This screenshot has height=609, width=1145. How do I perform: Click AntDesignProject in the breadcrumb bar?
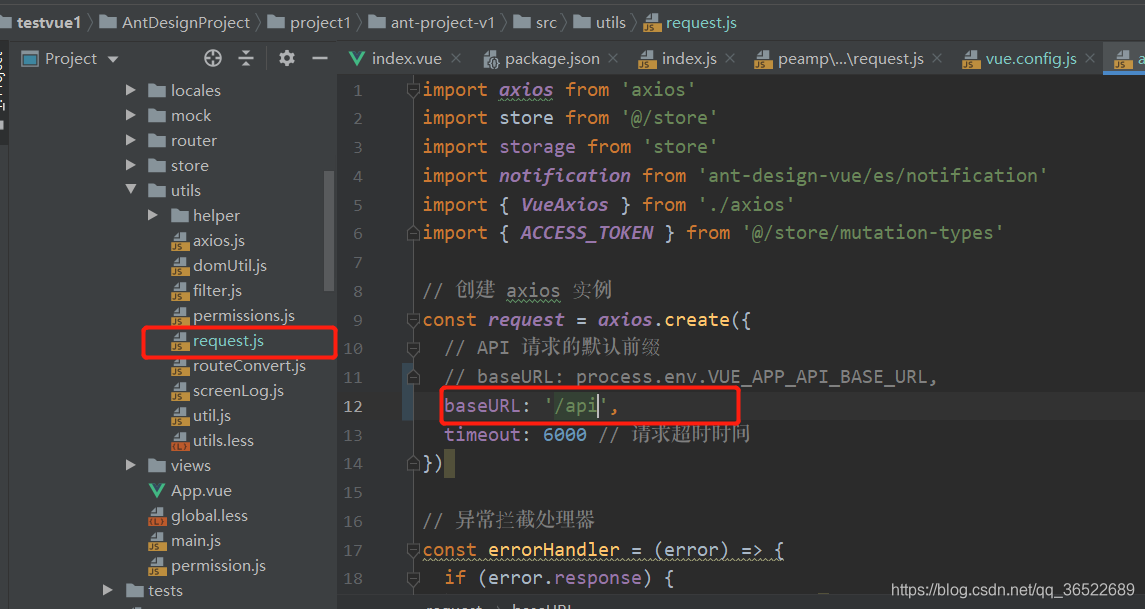point(185,23)
